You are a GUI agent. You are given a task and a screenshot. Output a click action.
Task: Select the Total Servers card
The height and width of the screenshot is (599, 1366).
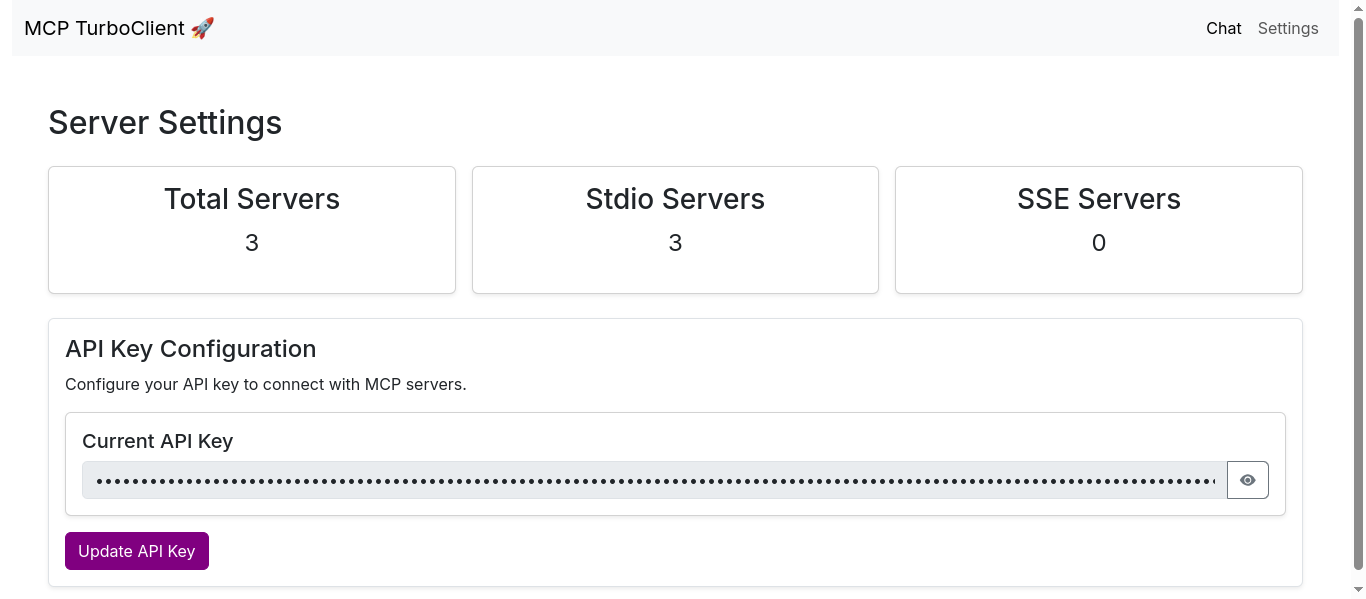click(251, 229)
